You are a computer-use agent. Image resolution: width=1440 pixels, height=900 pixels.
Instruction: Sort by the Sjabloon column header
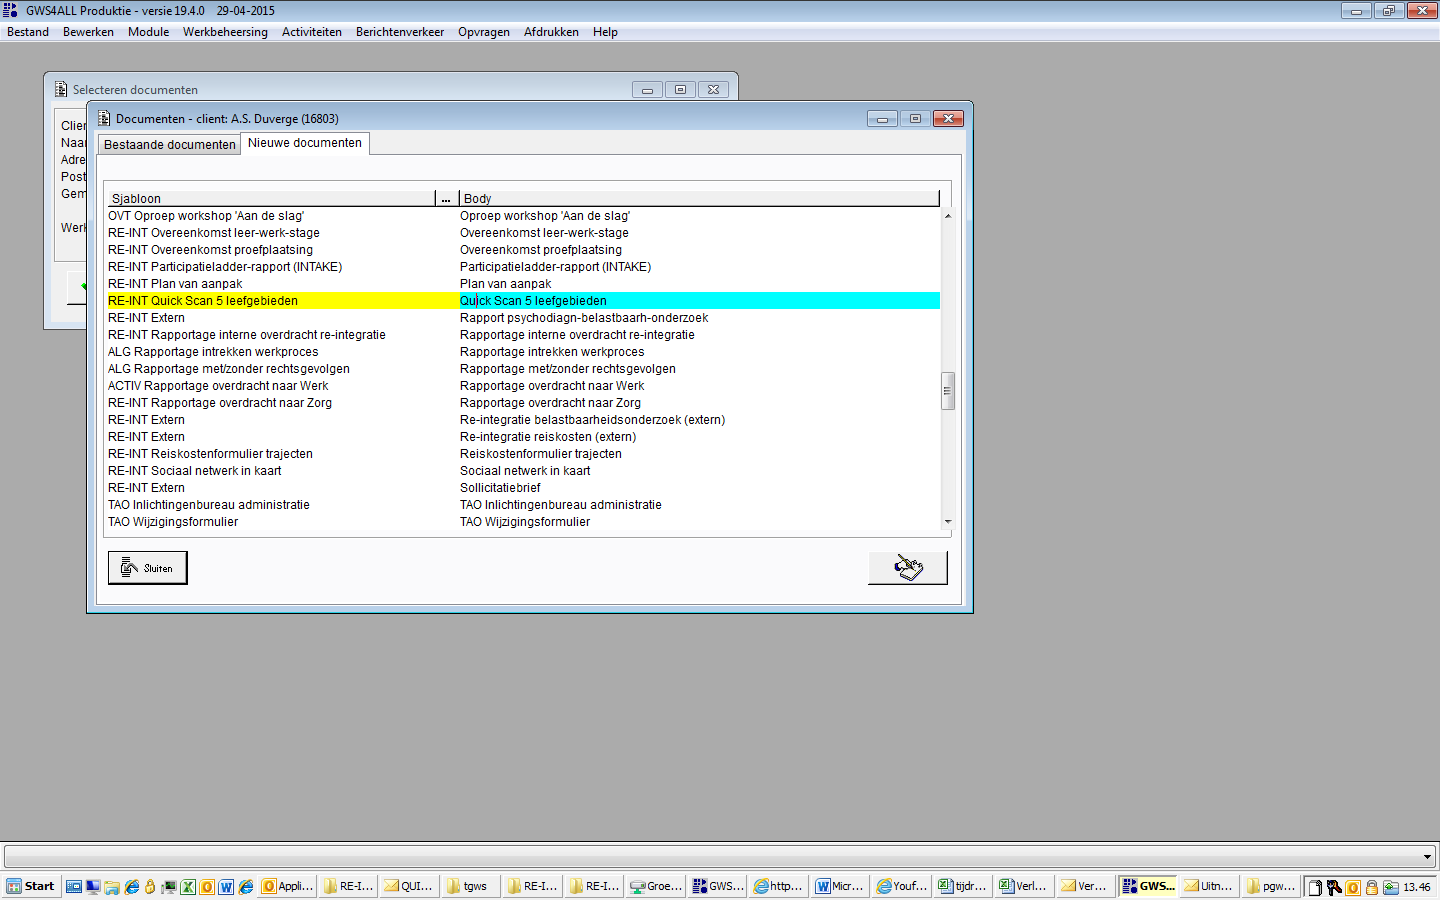(271, 198)
